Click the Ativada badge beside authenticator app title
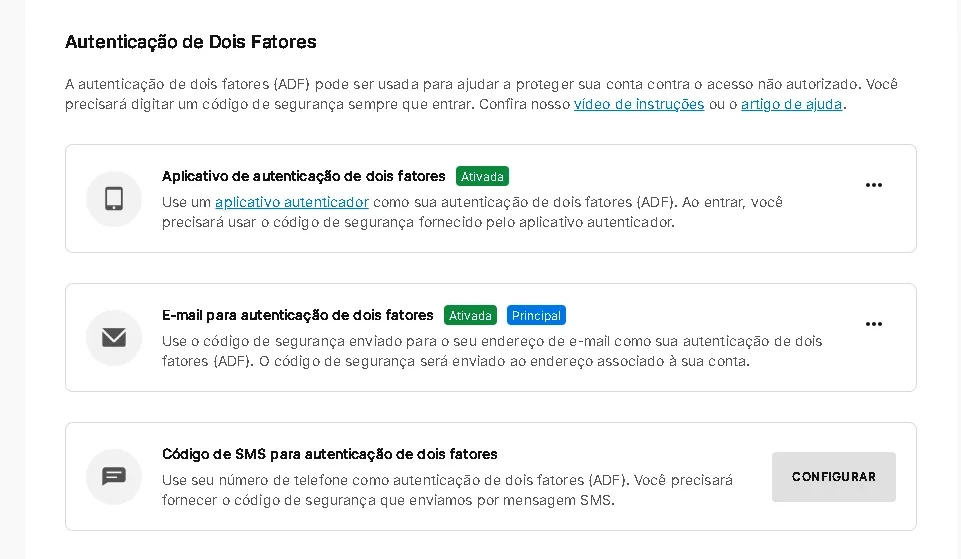Image resolution: width=961 pixels, height=559 pixels. [x=482, y=177]
